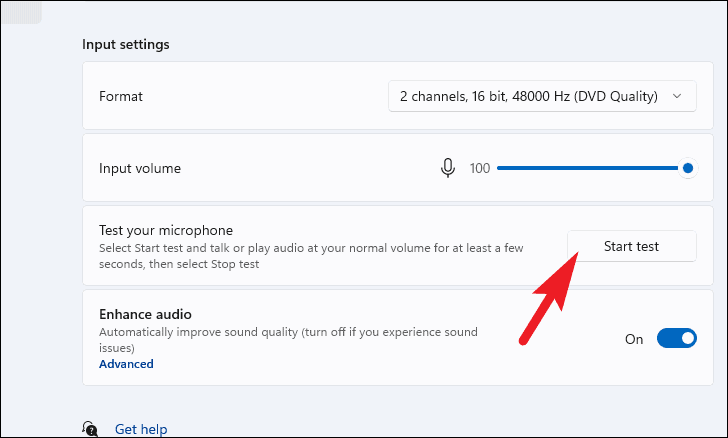Click the 'Select Start test and talk' description
The image size is (728, 438).
[x=311, y=256]
